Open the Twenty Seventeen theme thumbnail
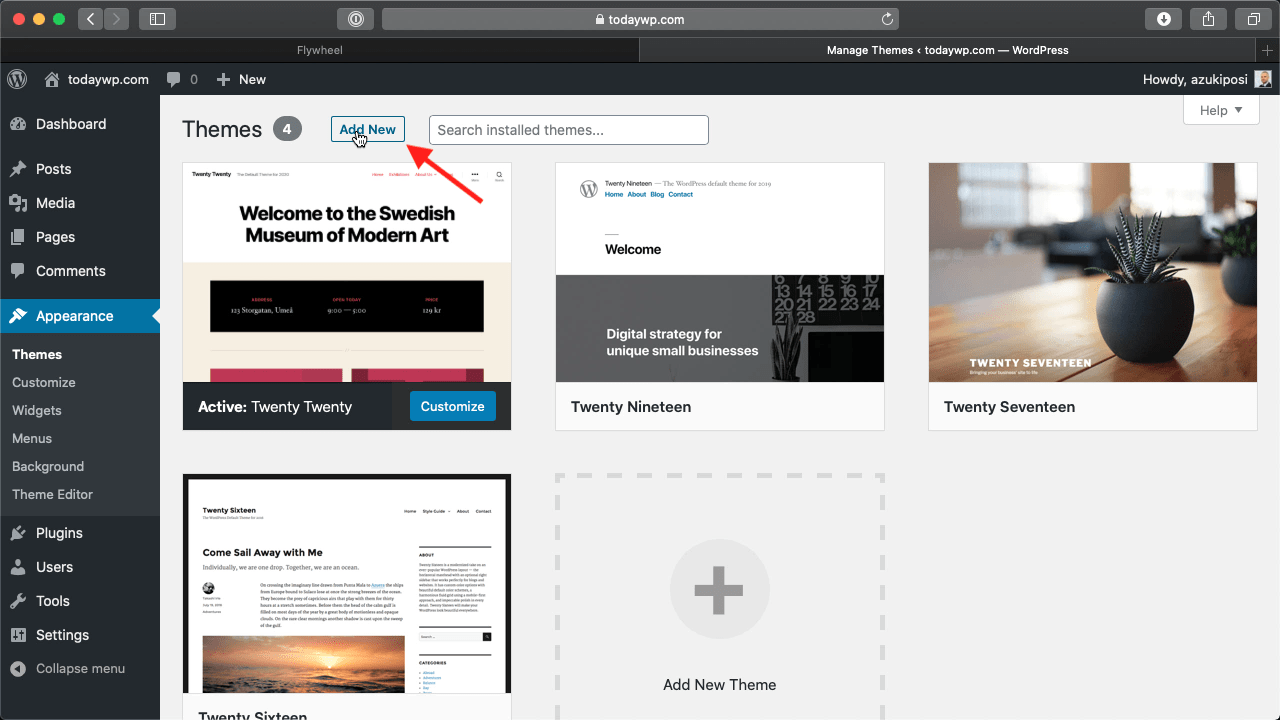Image resolution: width=1280 pixels, height=720 pixels. point(1093,272)
